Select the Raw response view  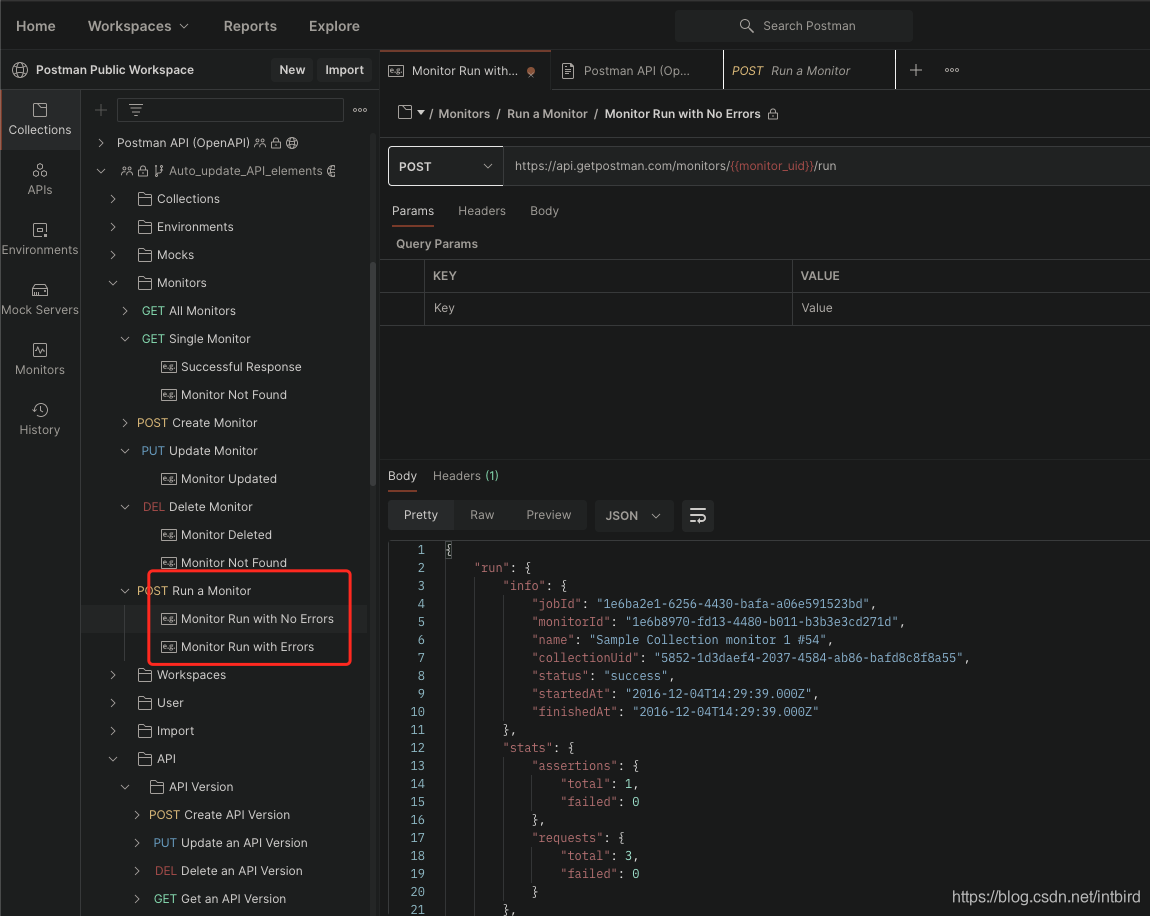point(482,515)
